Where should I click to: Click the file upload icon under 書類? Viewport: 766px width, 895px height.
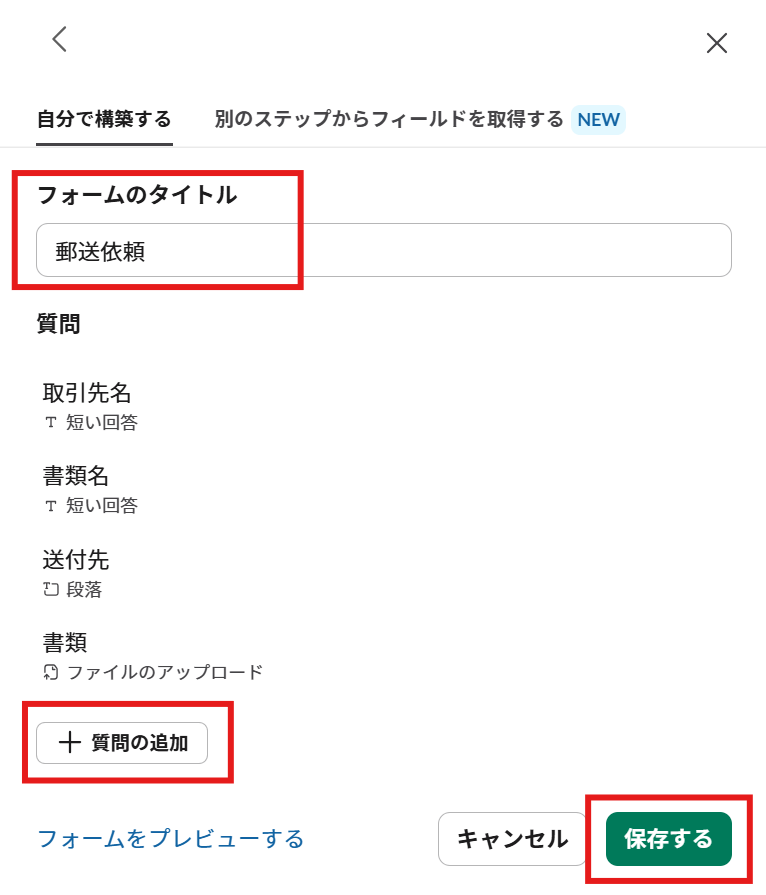(x=51, y=672)
